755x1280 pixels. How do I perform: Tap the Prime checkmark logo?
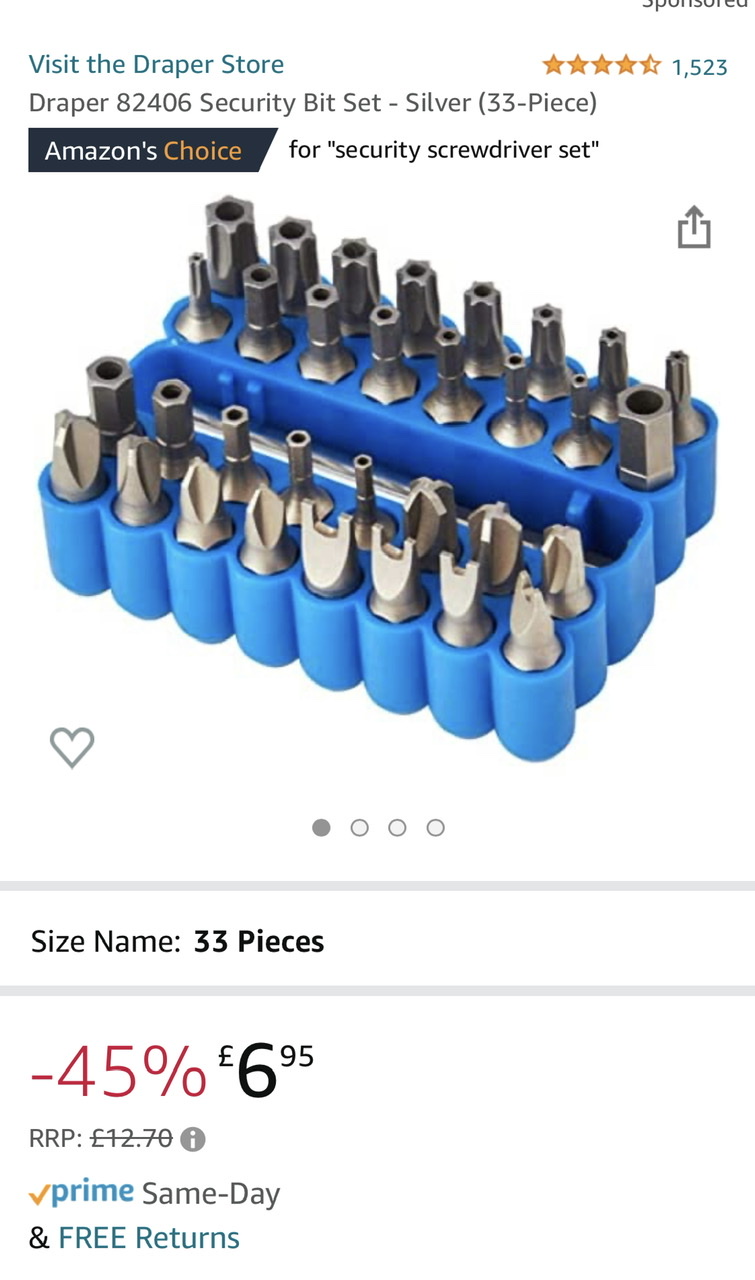click(x=81, y=1192)
